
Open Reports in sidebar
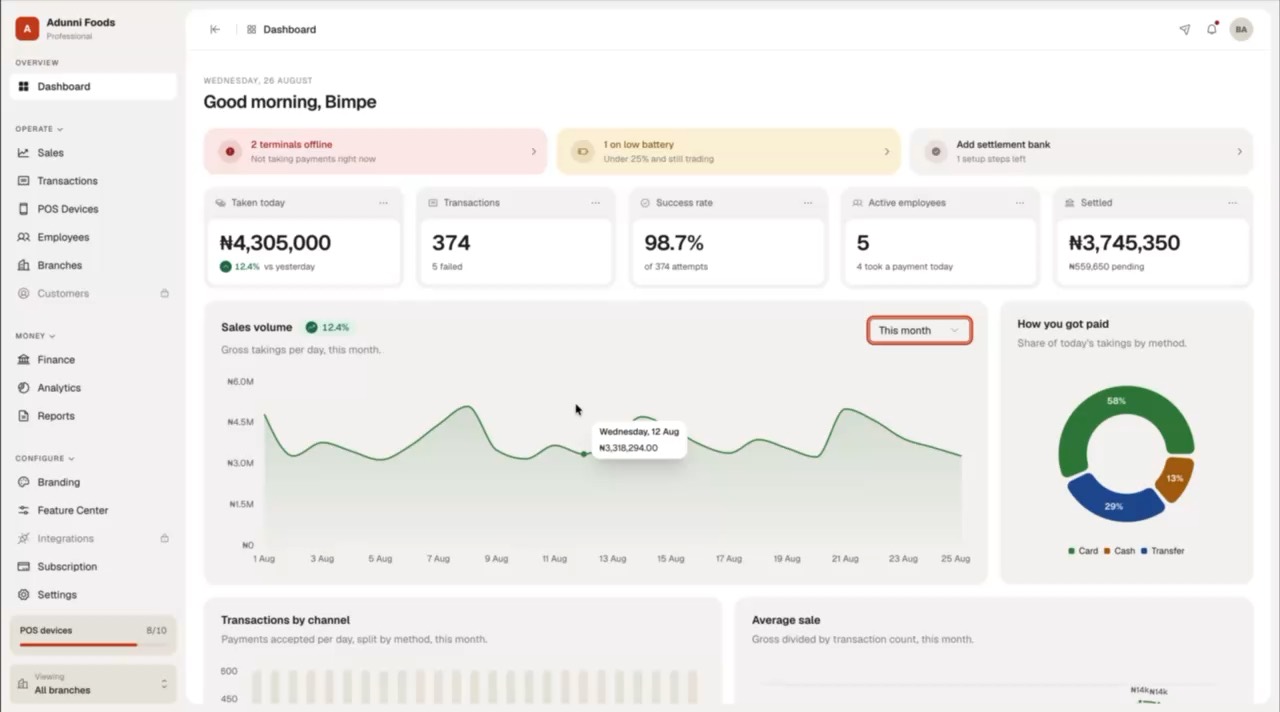(x=93, y=416)
